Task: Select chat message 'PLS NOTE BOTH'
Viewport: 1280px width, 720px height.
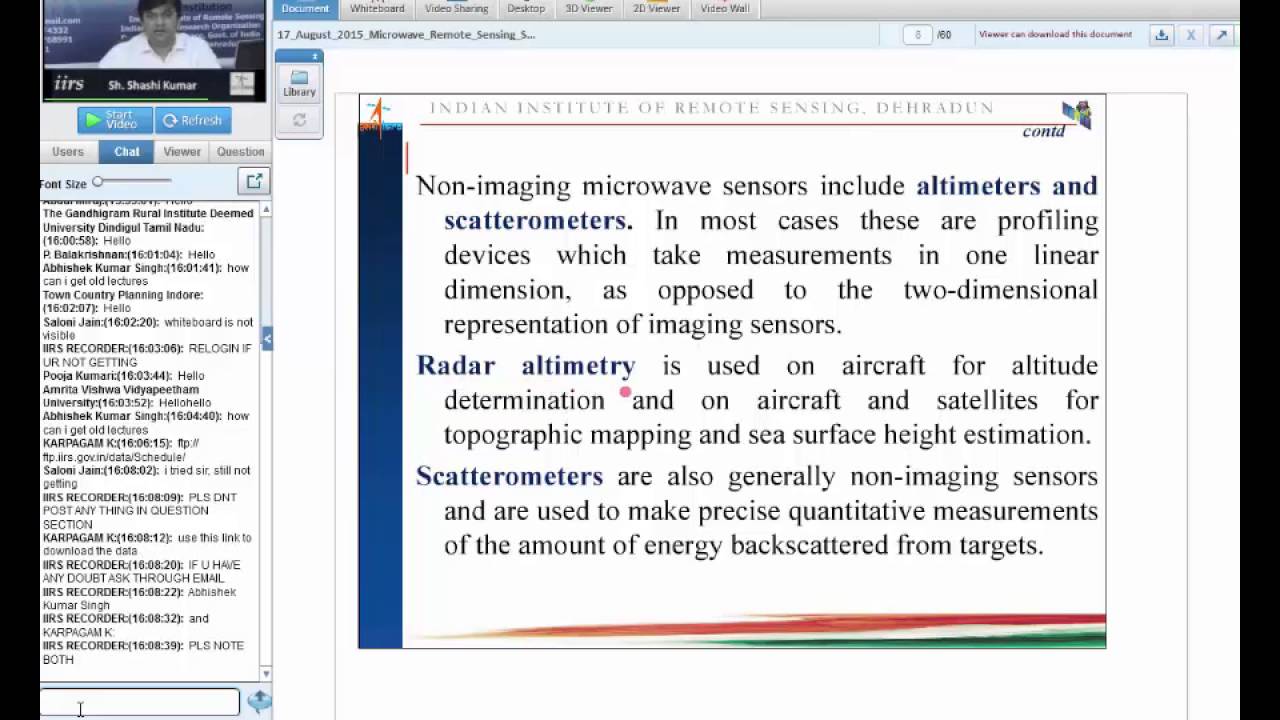Action: pyautogui.click(x=143, y=652)
